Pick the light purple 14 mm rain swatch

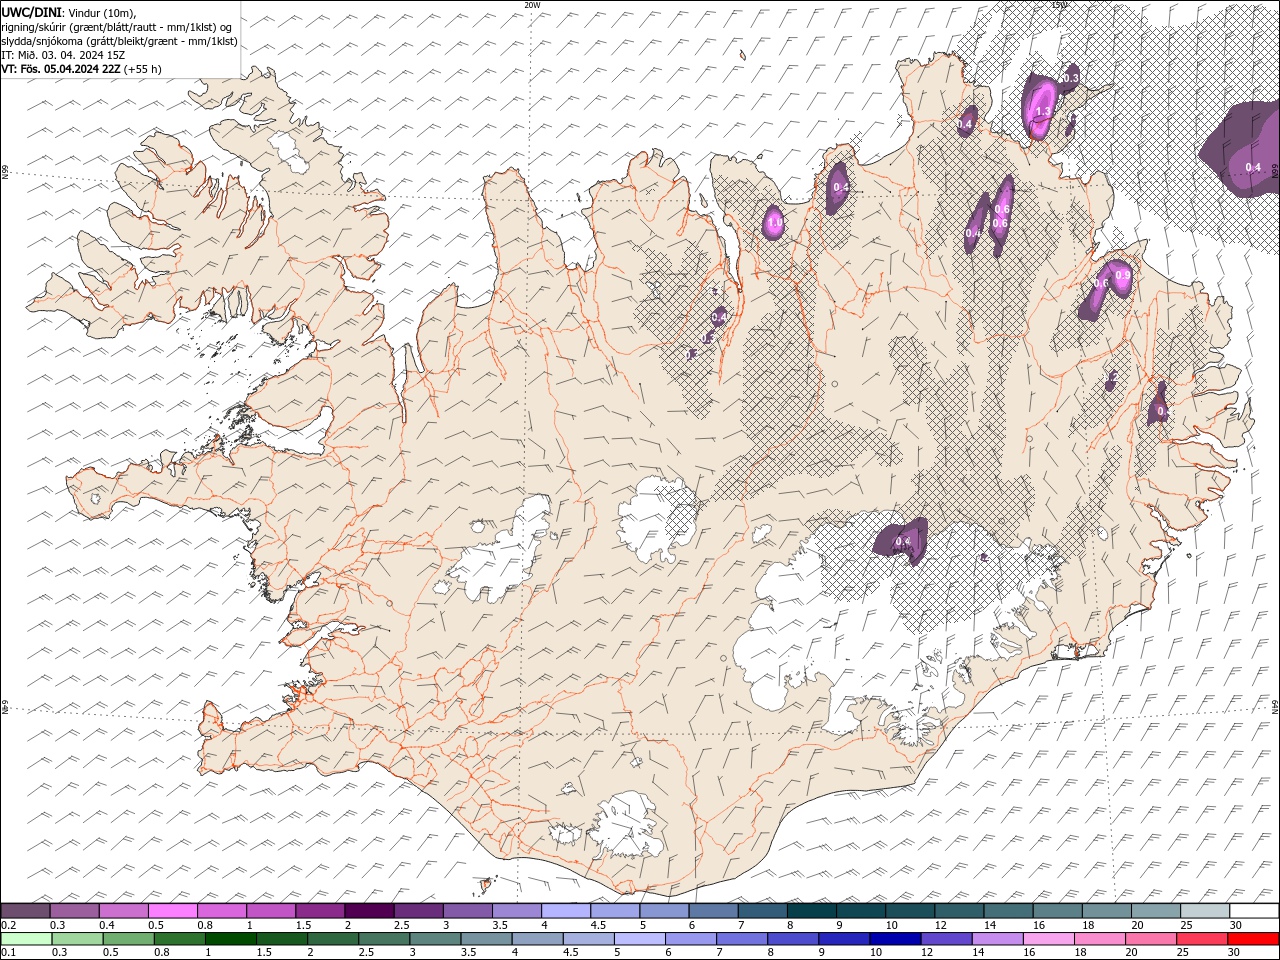click(999, 939)
